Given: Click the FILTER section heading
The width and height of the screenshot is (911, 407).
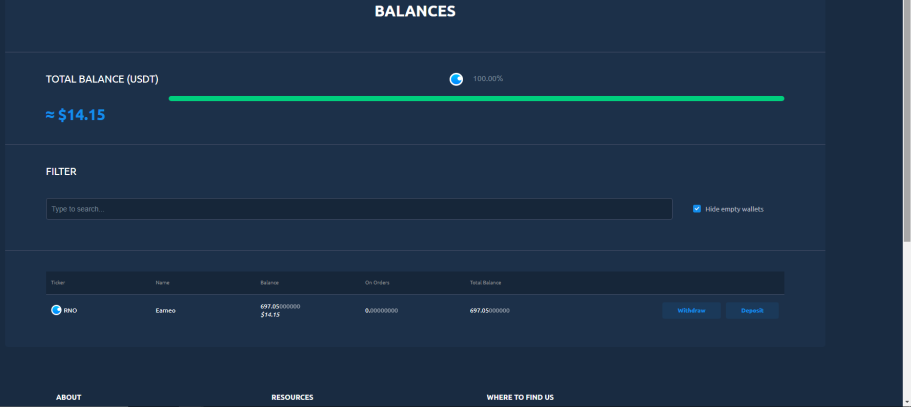Looking at the screenshot, I should 61,172.
